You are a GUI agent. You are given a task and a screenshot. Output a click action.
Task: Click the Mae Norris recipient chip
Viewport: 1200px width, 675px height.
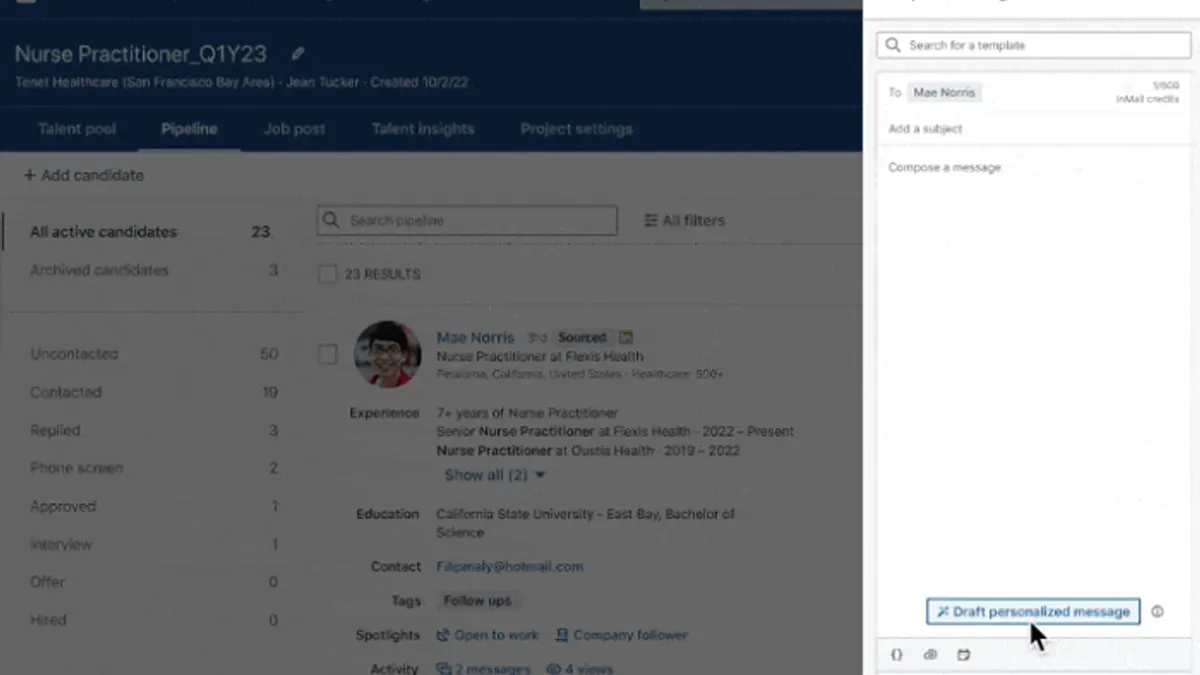pyautogui.click(x=944, y=92)
